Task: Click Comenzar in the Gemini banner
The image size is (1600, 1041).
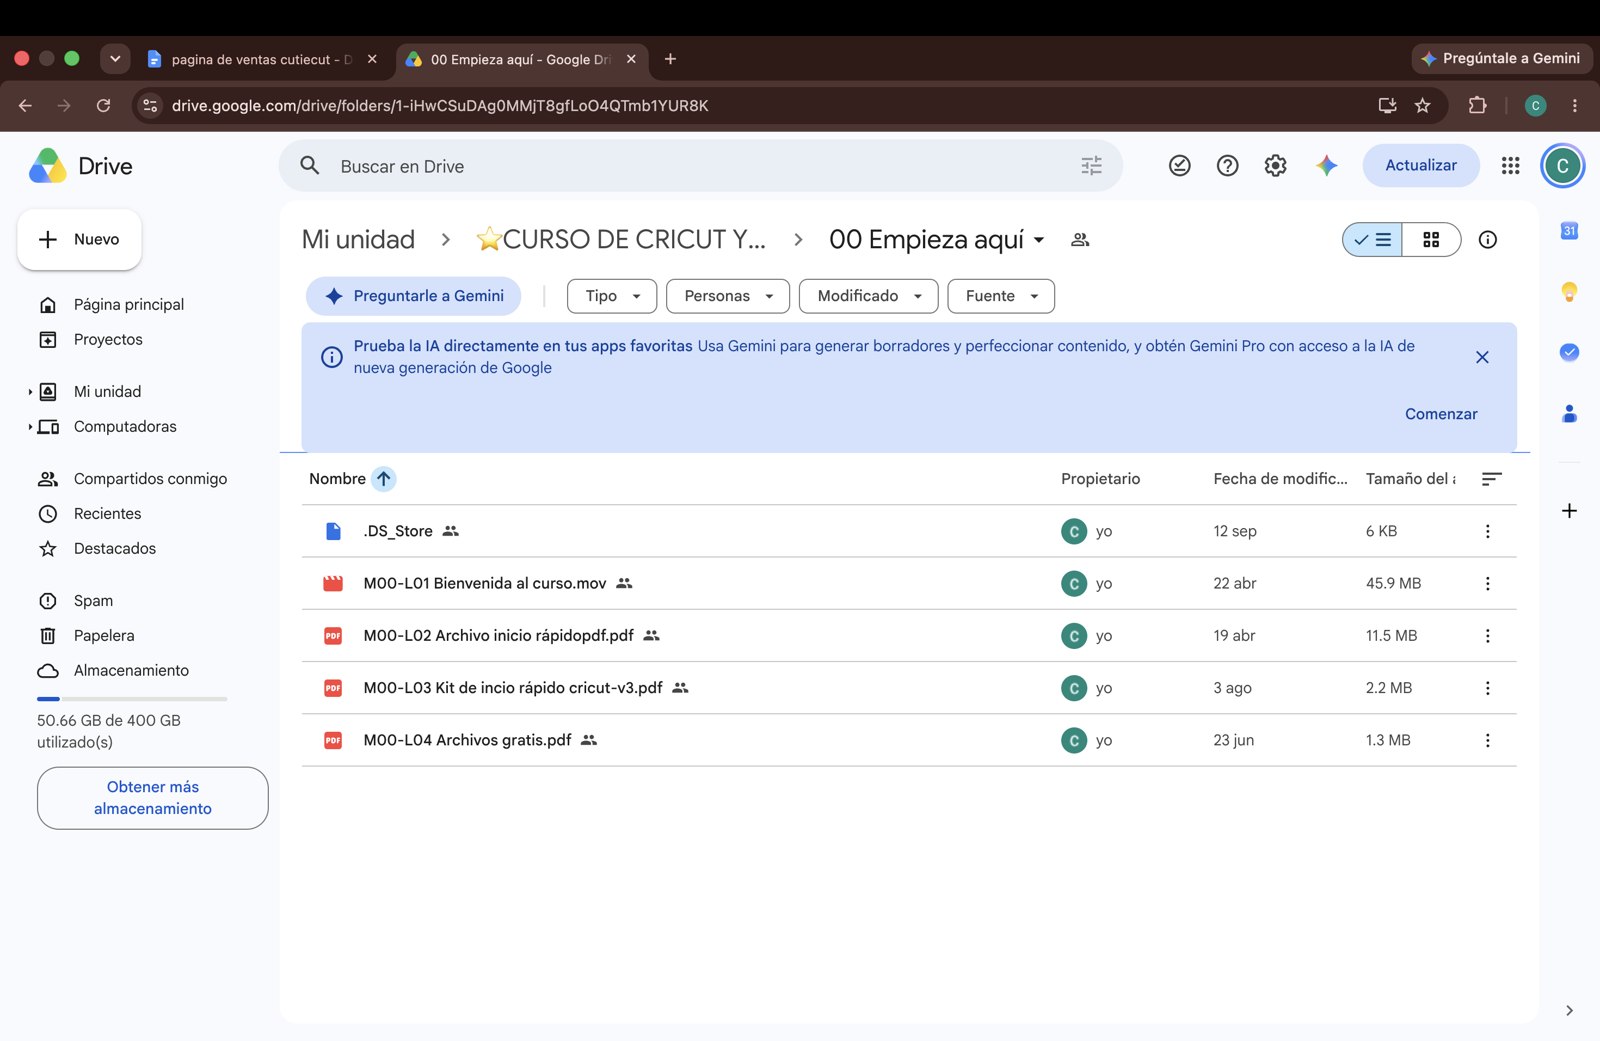Action: click(1440, 414)
